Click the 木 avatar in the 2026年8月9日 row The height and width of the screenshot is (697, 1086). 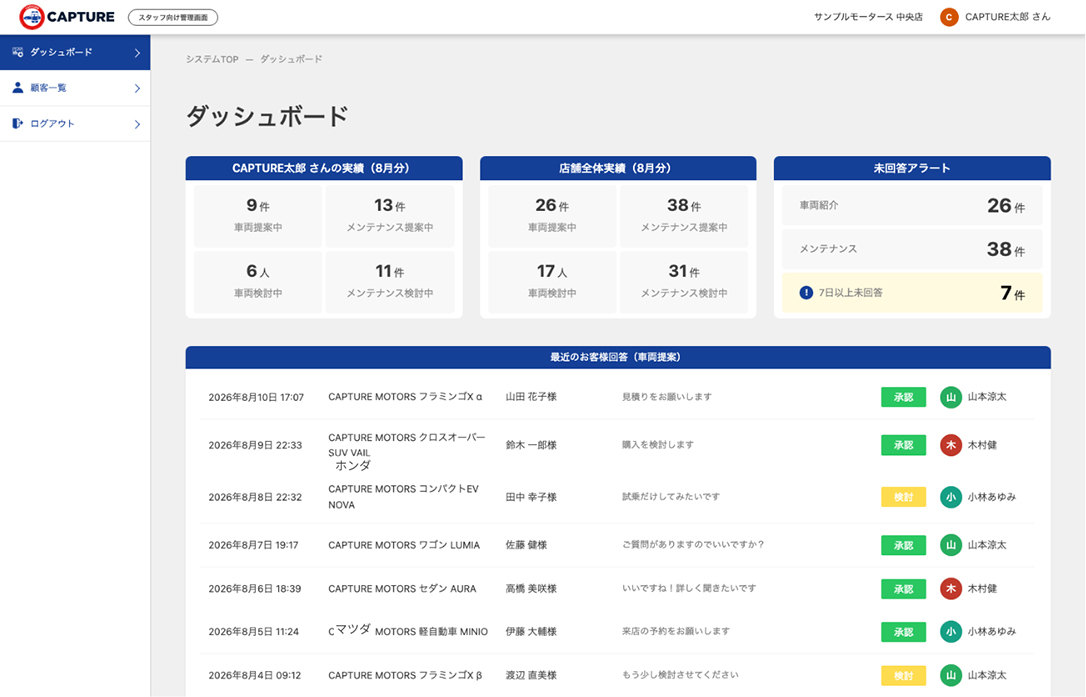click(x=951, y=445)
